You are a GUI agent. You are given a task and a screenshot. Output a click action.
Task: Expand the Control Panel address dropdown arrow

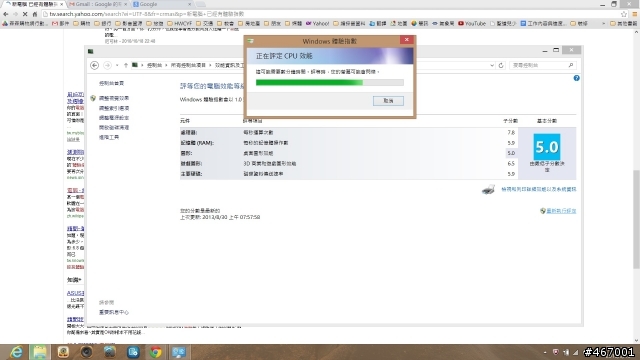(x=492, y=65)
